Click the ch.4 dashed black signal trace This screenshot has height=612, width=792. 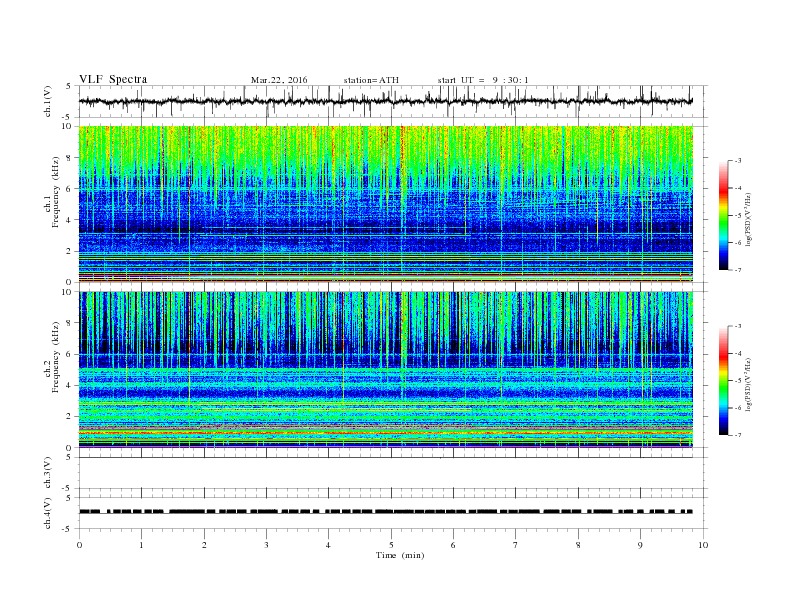(x=386, y=512)
